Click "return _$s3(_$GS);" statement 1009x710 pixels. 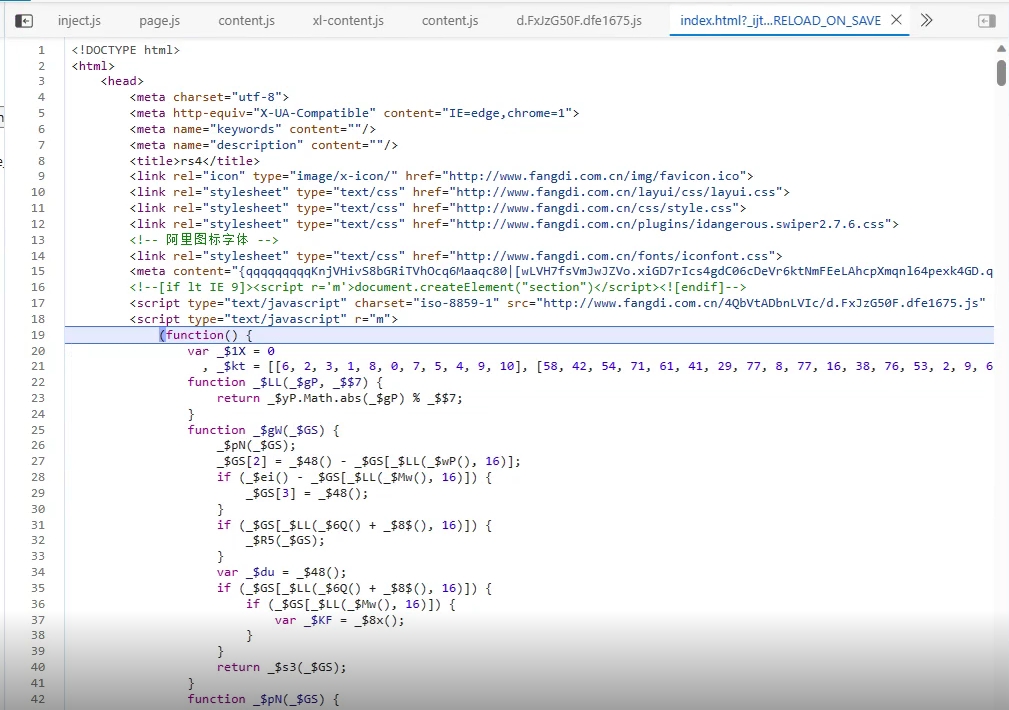pyautogui.click(x=281, y=668)
